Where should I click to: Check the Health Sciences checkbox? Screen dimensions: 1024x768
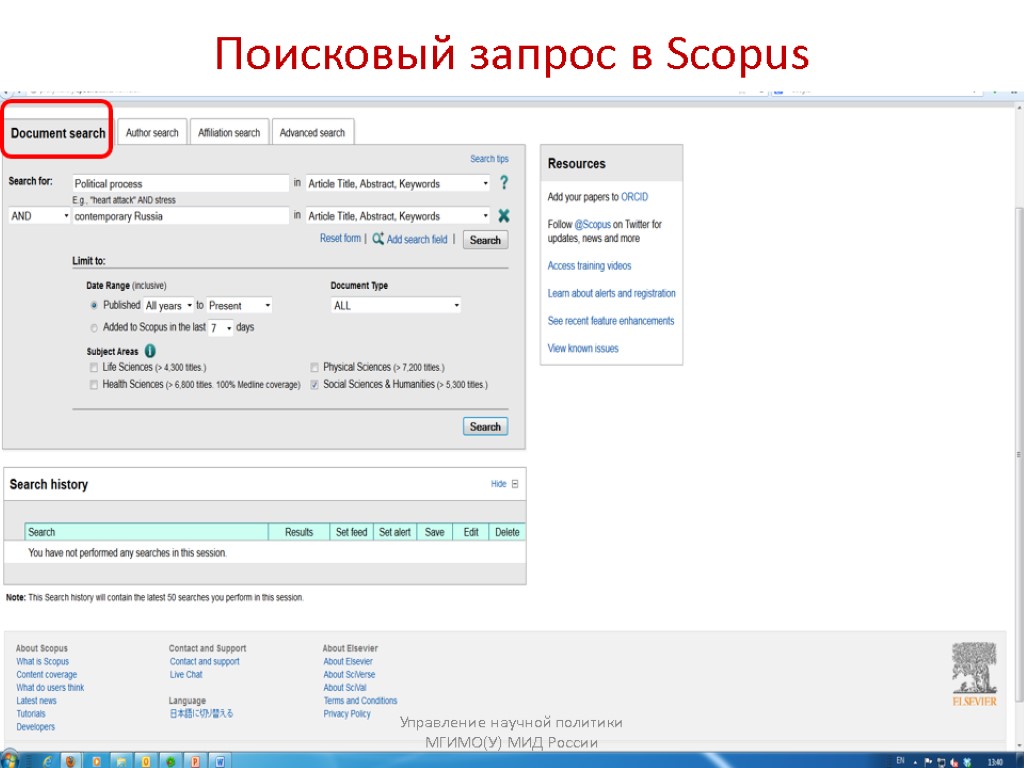94,385
